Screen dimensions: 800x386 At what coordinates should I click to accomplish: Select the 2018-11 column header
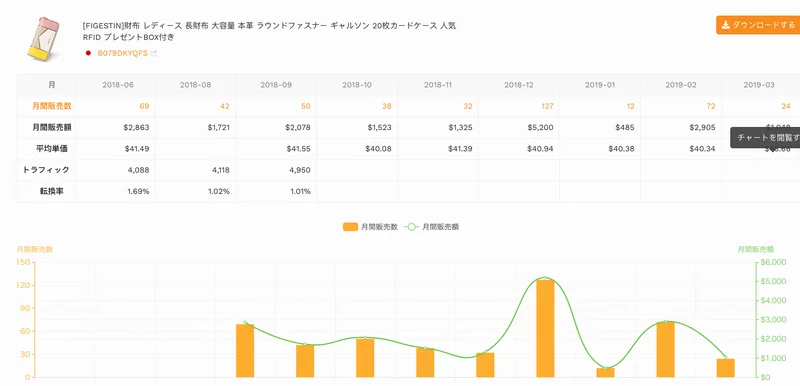tap(438, 85)
